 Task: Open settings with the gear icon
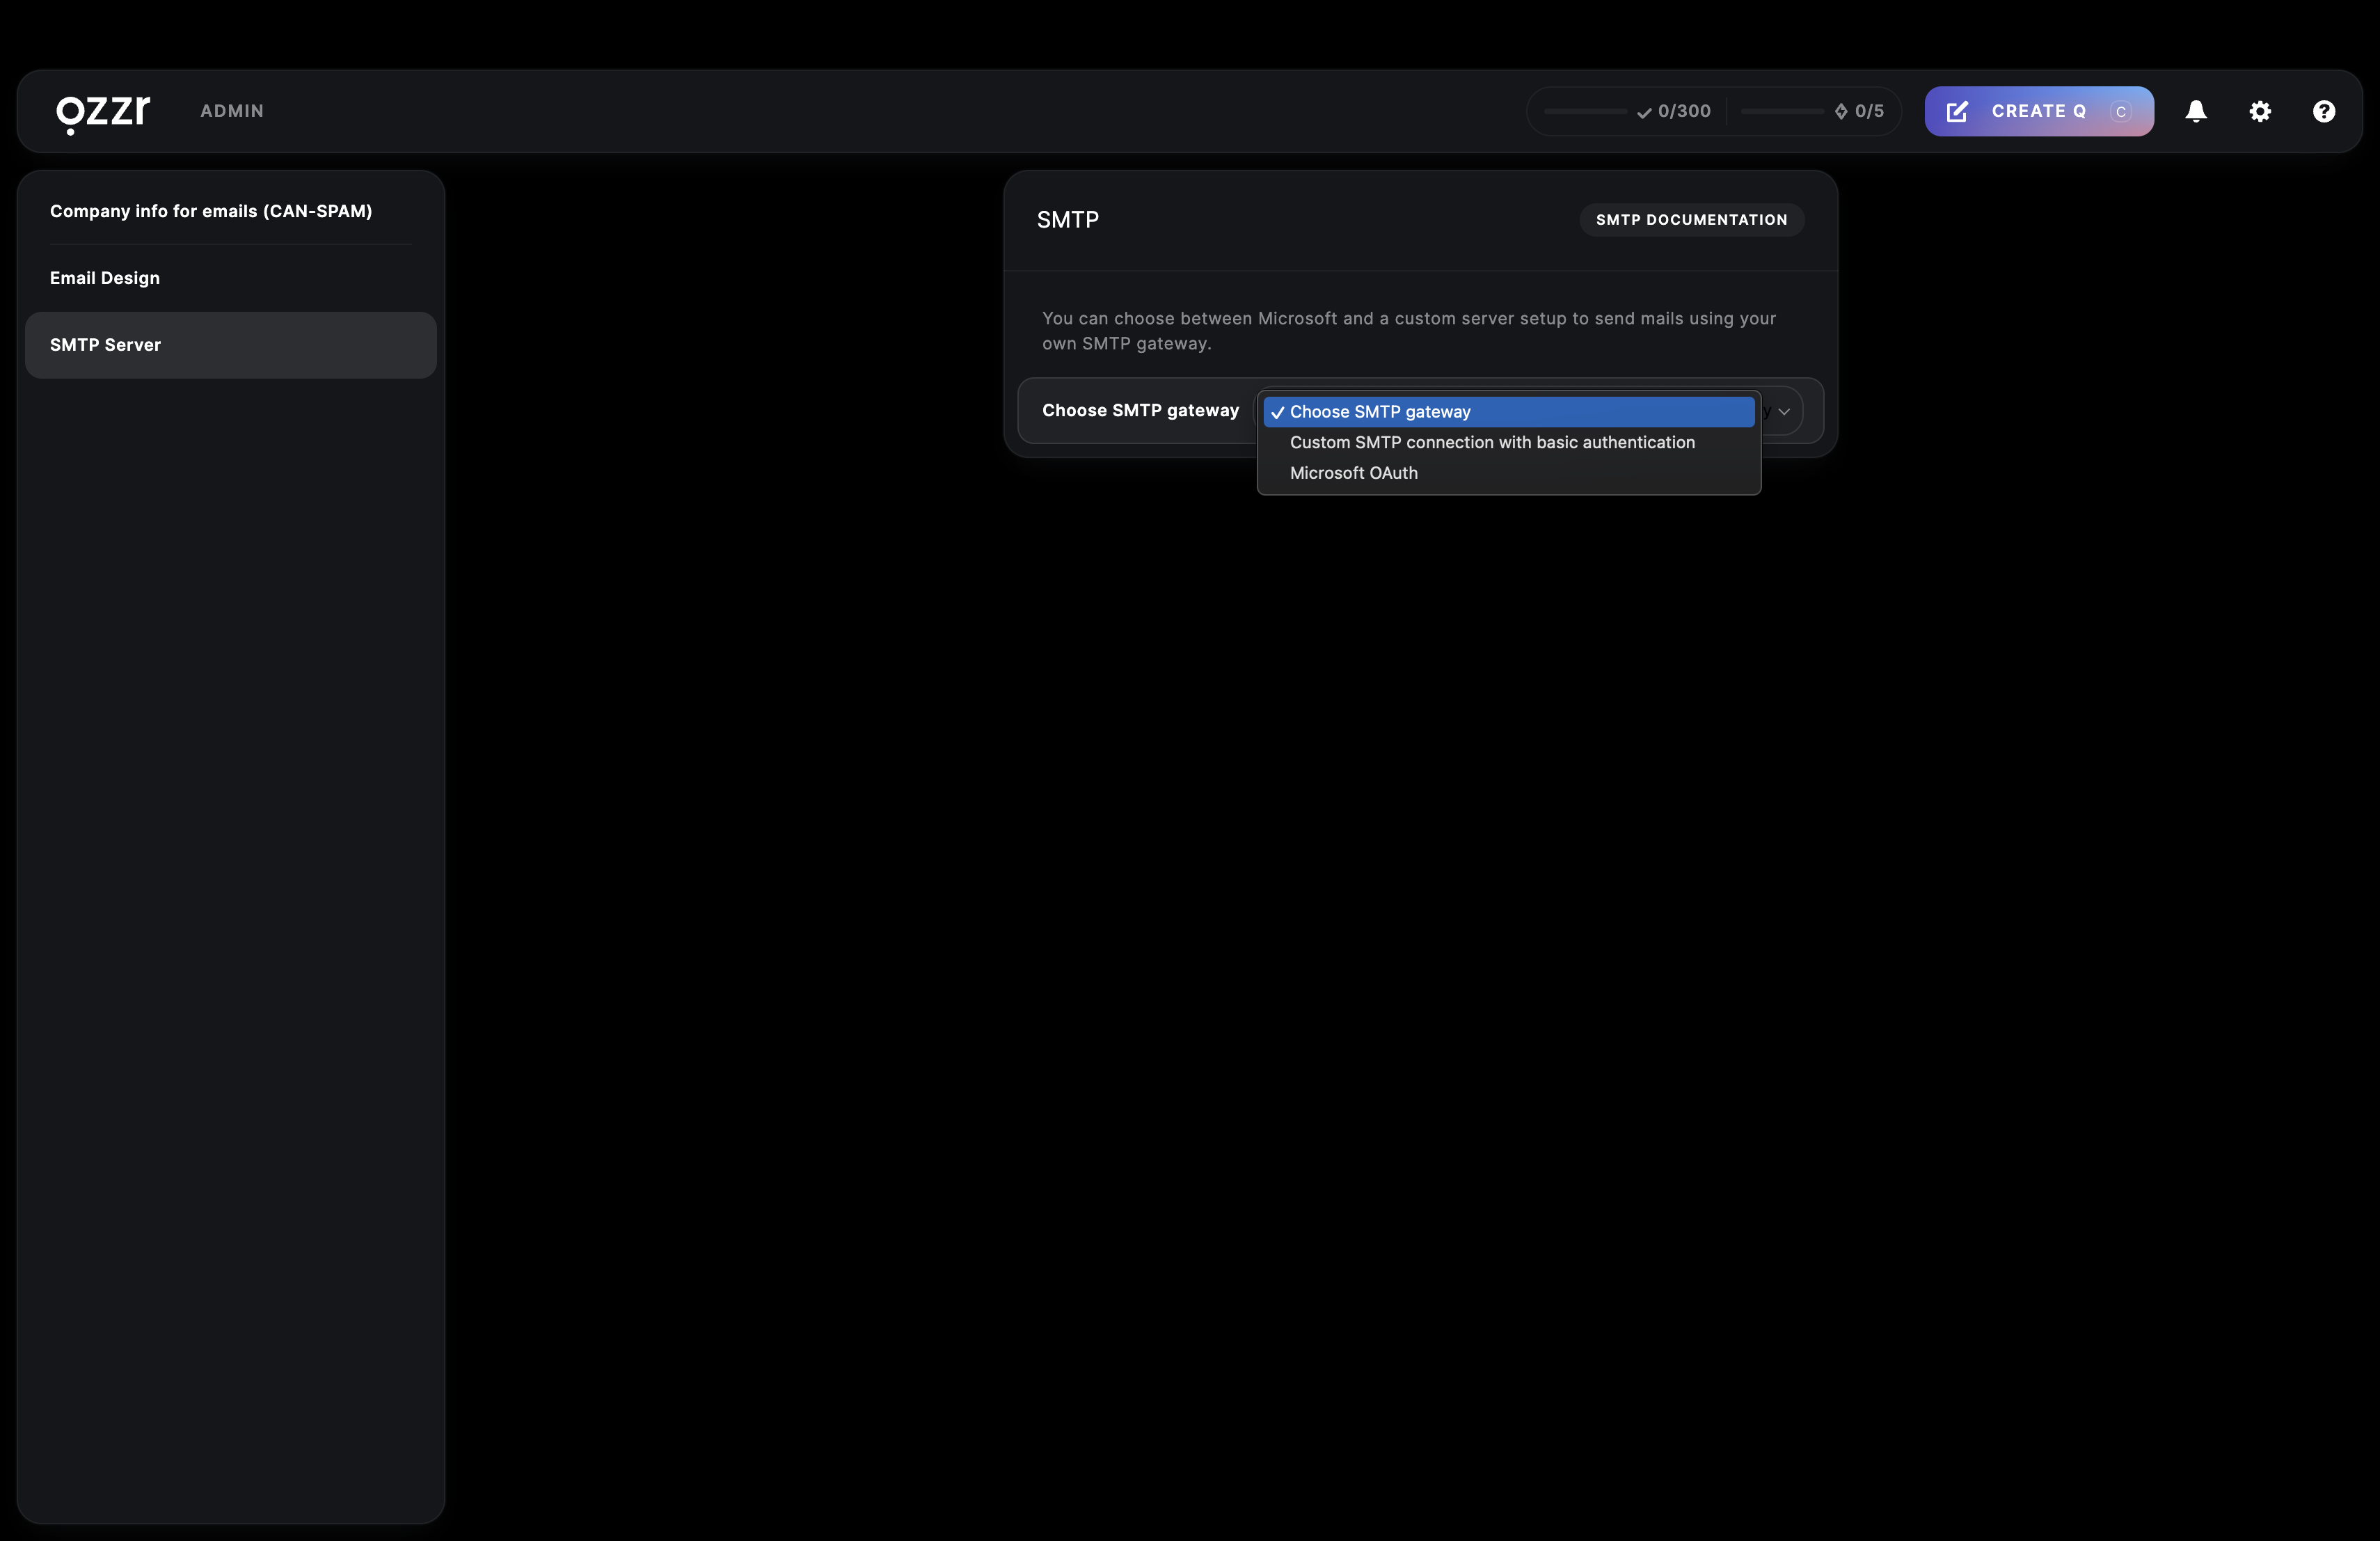point(2259,111)
